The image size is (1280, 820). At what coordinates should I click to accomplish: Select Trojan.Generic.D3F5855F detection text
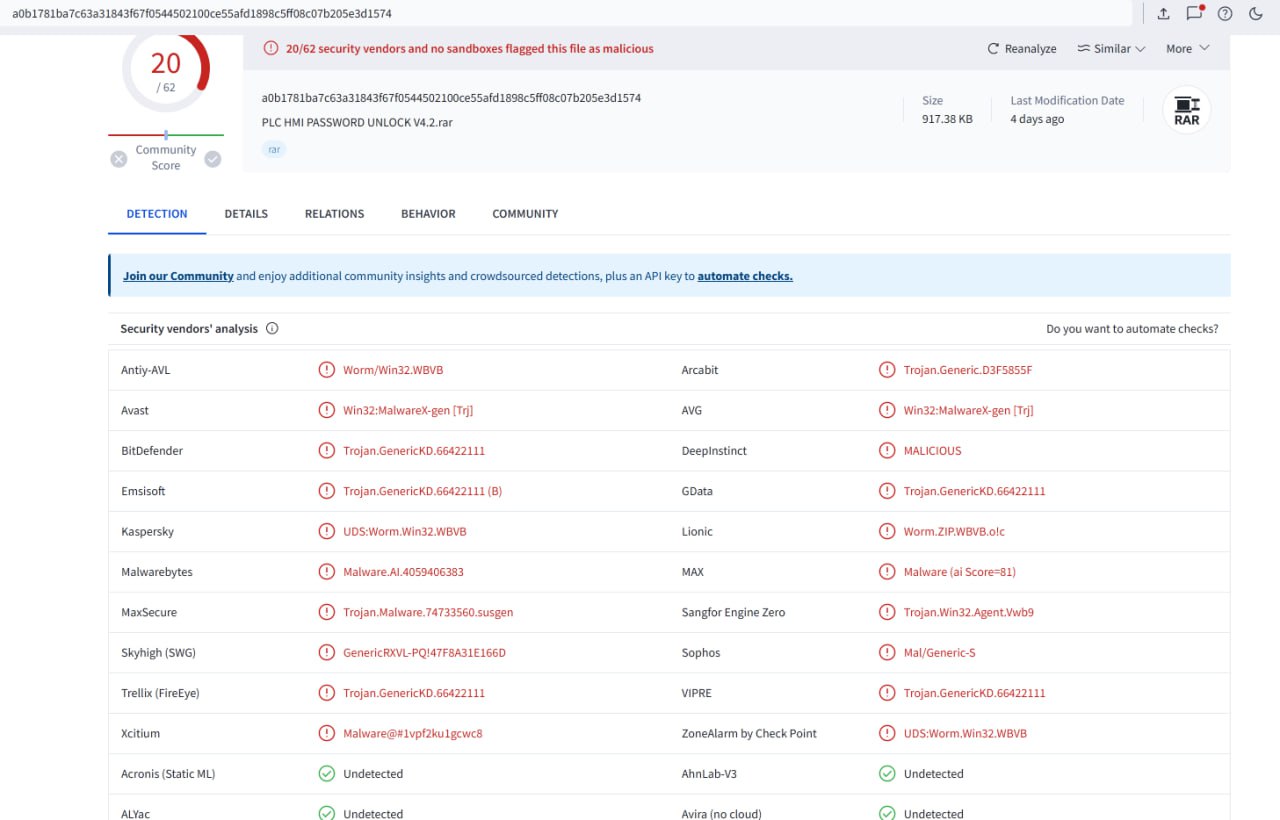coord(968,370)
